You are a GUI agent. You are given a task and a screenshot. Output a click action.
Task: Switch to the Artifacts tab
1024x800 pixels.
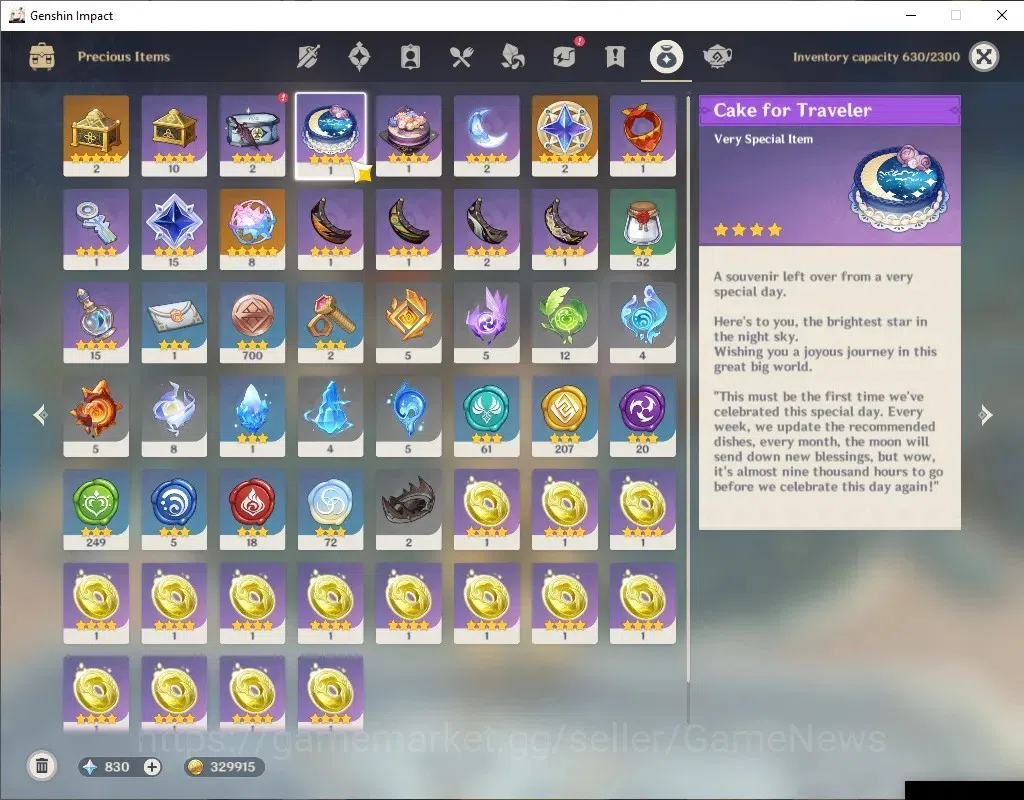[359, 57]
